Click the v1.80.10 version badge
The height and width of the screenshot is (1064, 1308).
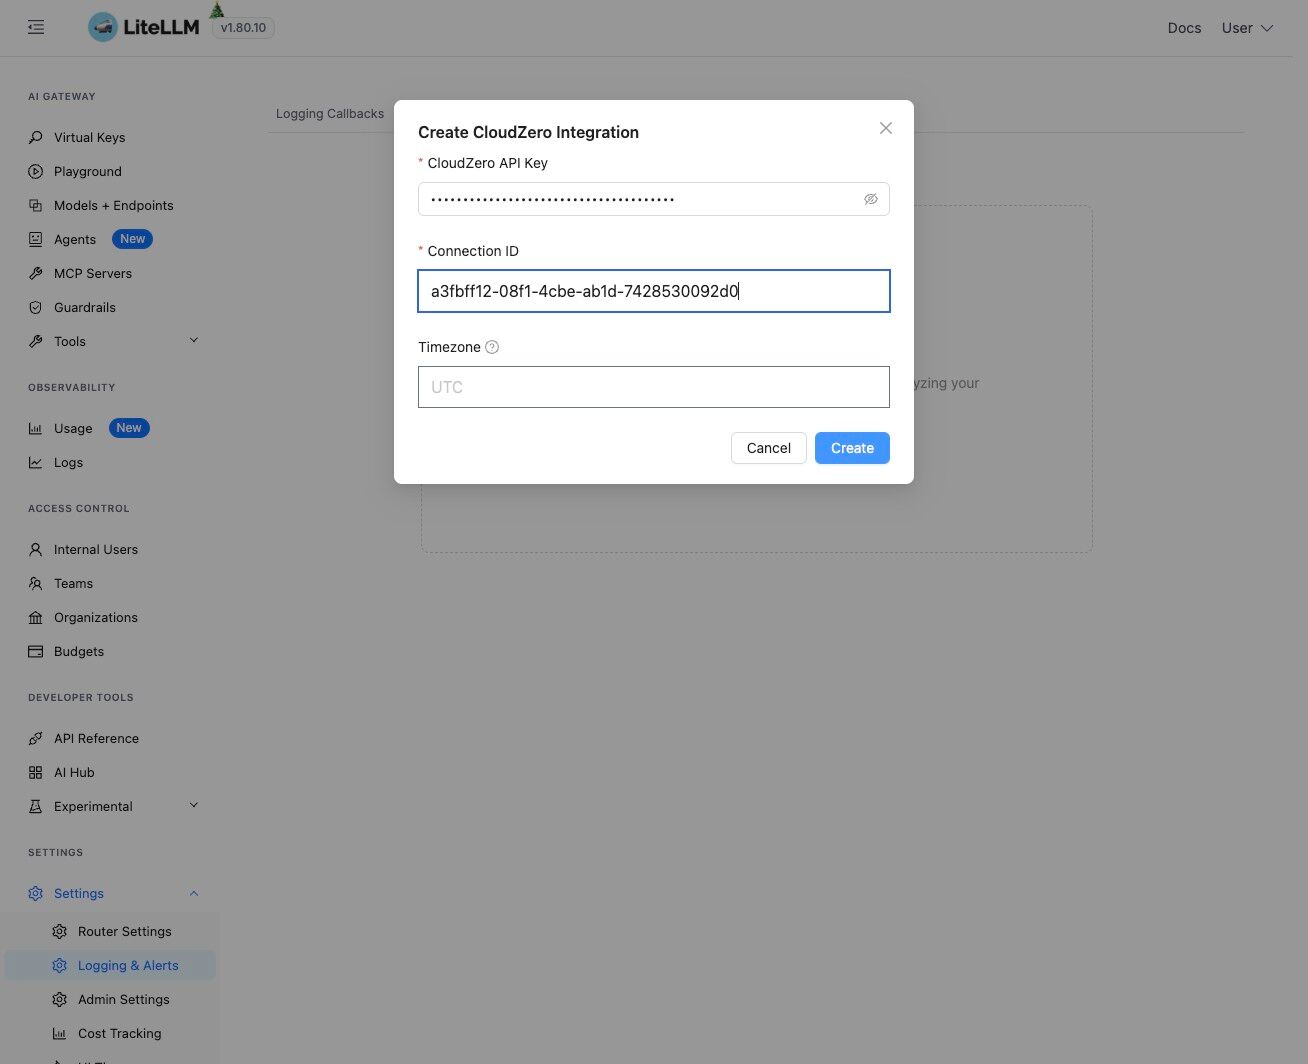(243, 28)
